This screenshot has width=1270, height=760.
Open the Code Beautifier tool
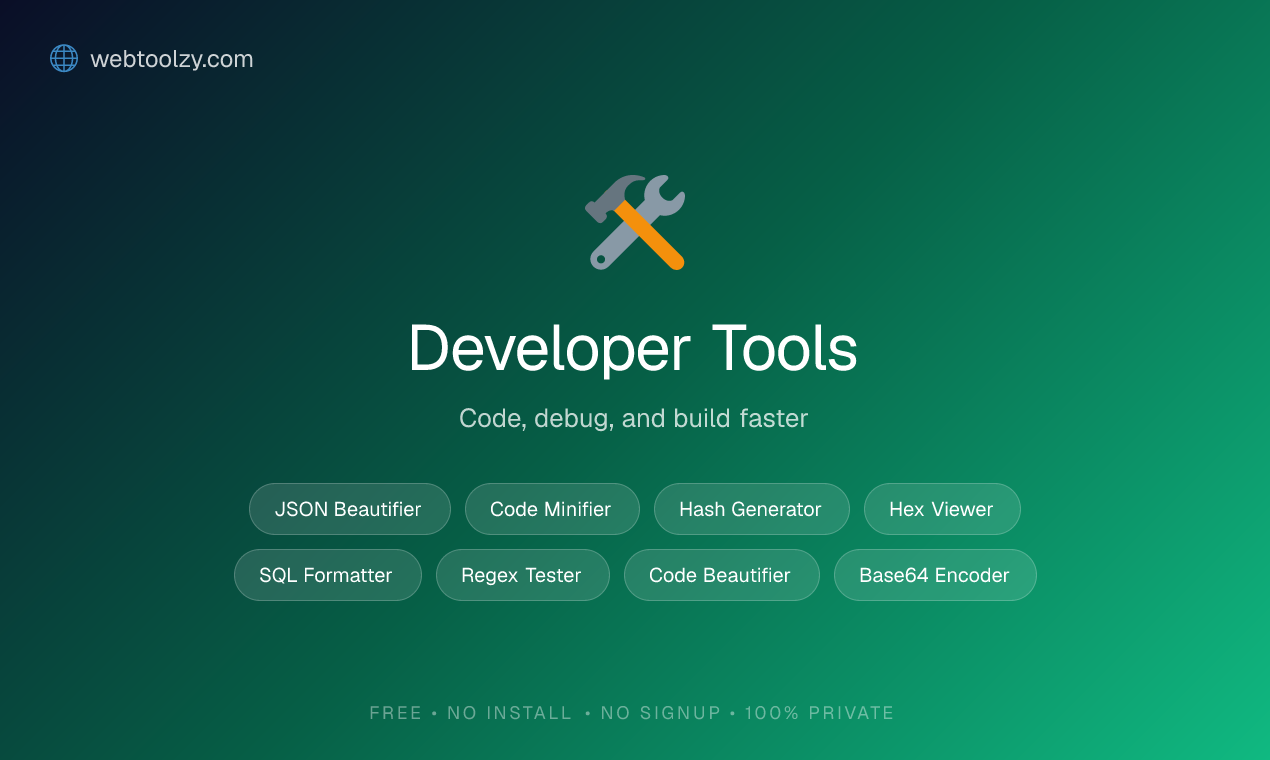point(721,575)
